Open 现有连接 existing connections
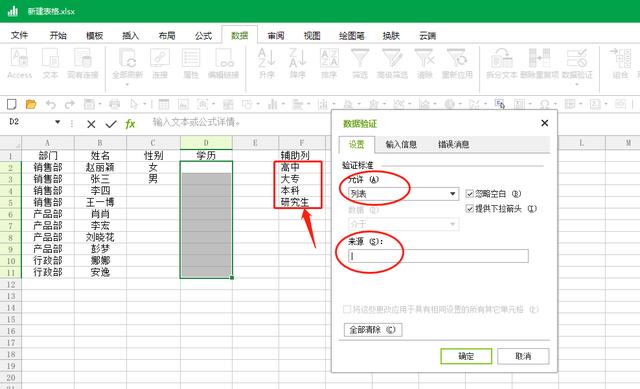The width and height of the screenshot is (640, 389). pyautogui.click(x=82, y=63)
